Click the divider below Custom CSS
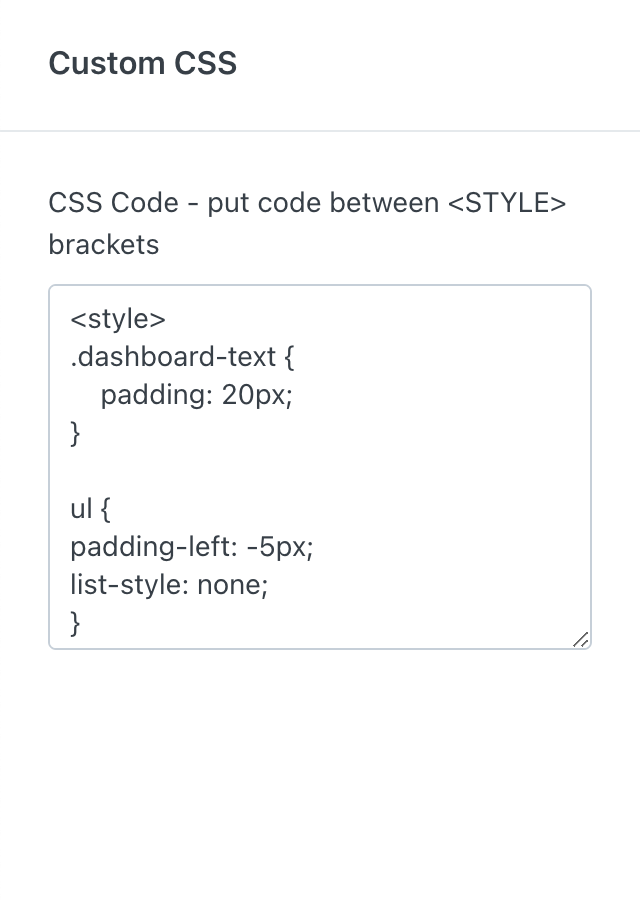The width and height of the screenshot is (640, 900). click(x=320, y=131)
